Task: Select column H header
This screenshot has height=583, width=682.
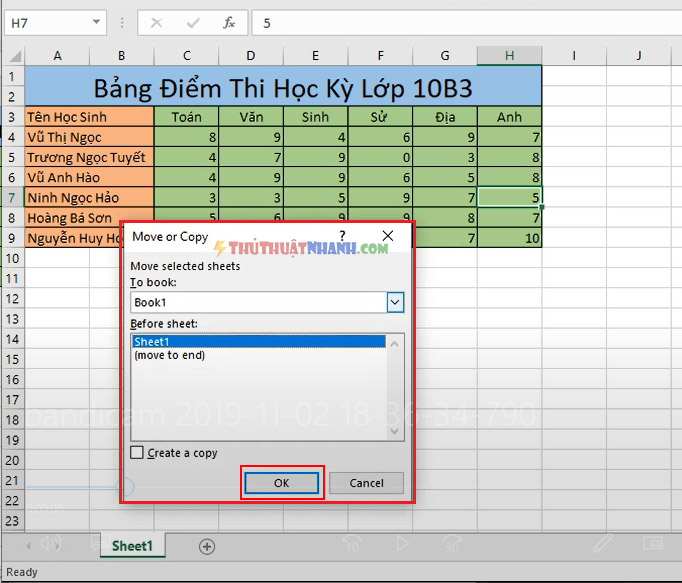Action: 509,56
